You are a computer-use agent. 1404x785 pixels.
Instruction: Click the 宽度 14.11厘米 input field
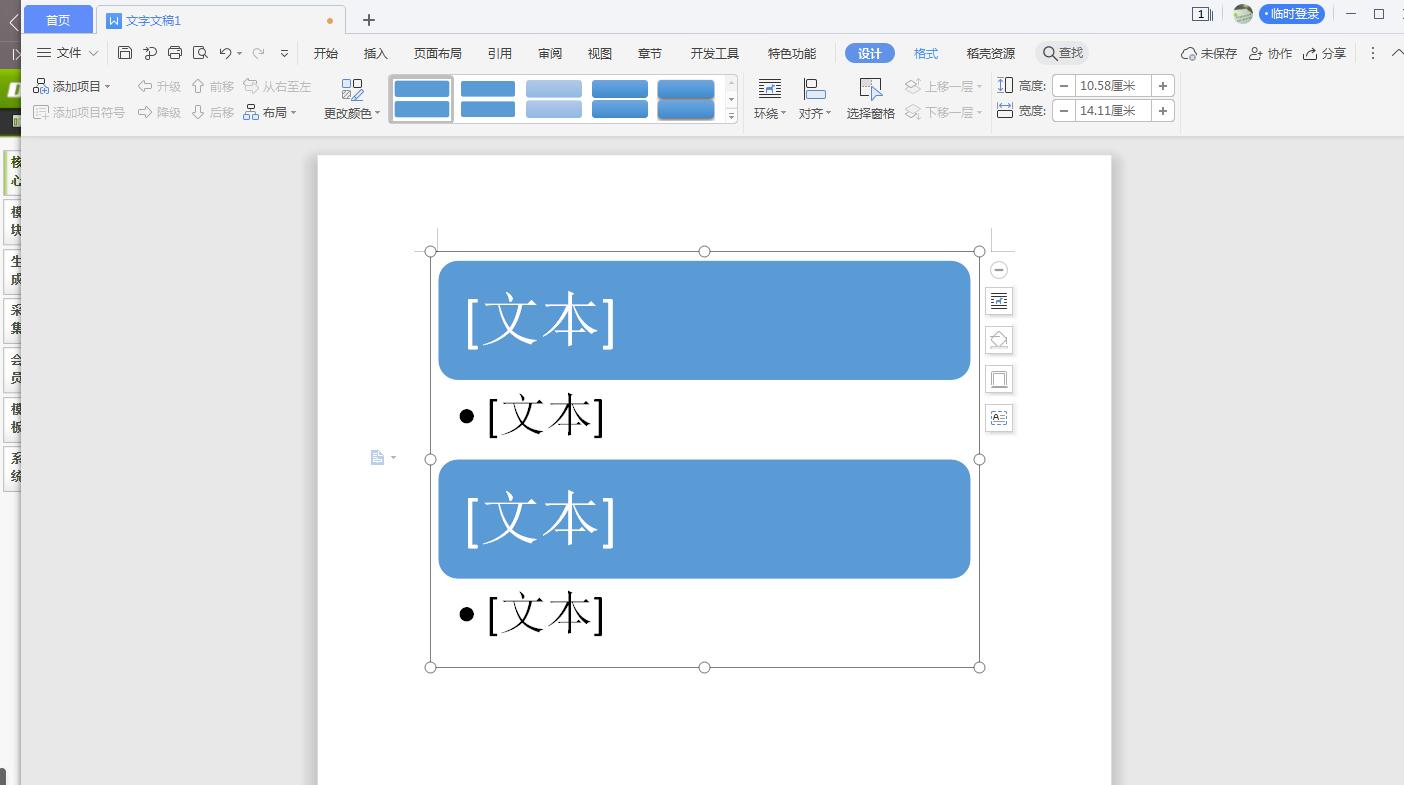pyautogui.click(x=1113, y=111)
